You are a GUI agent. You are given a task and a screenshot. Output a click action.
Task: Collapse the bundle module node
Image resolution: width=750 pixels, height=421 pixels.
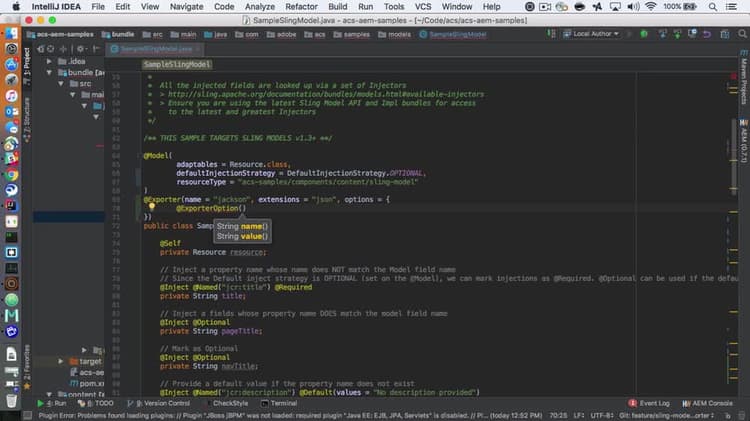tap(49, 72)
